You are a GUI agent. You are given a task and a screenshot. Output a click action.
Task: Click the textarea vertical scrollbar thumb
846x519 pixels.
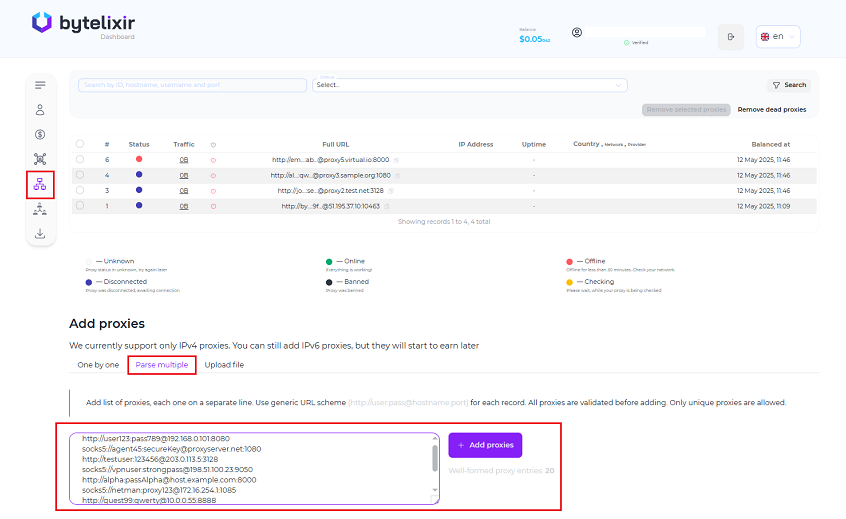point(435,459)
